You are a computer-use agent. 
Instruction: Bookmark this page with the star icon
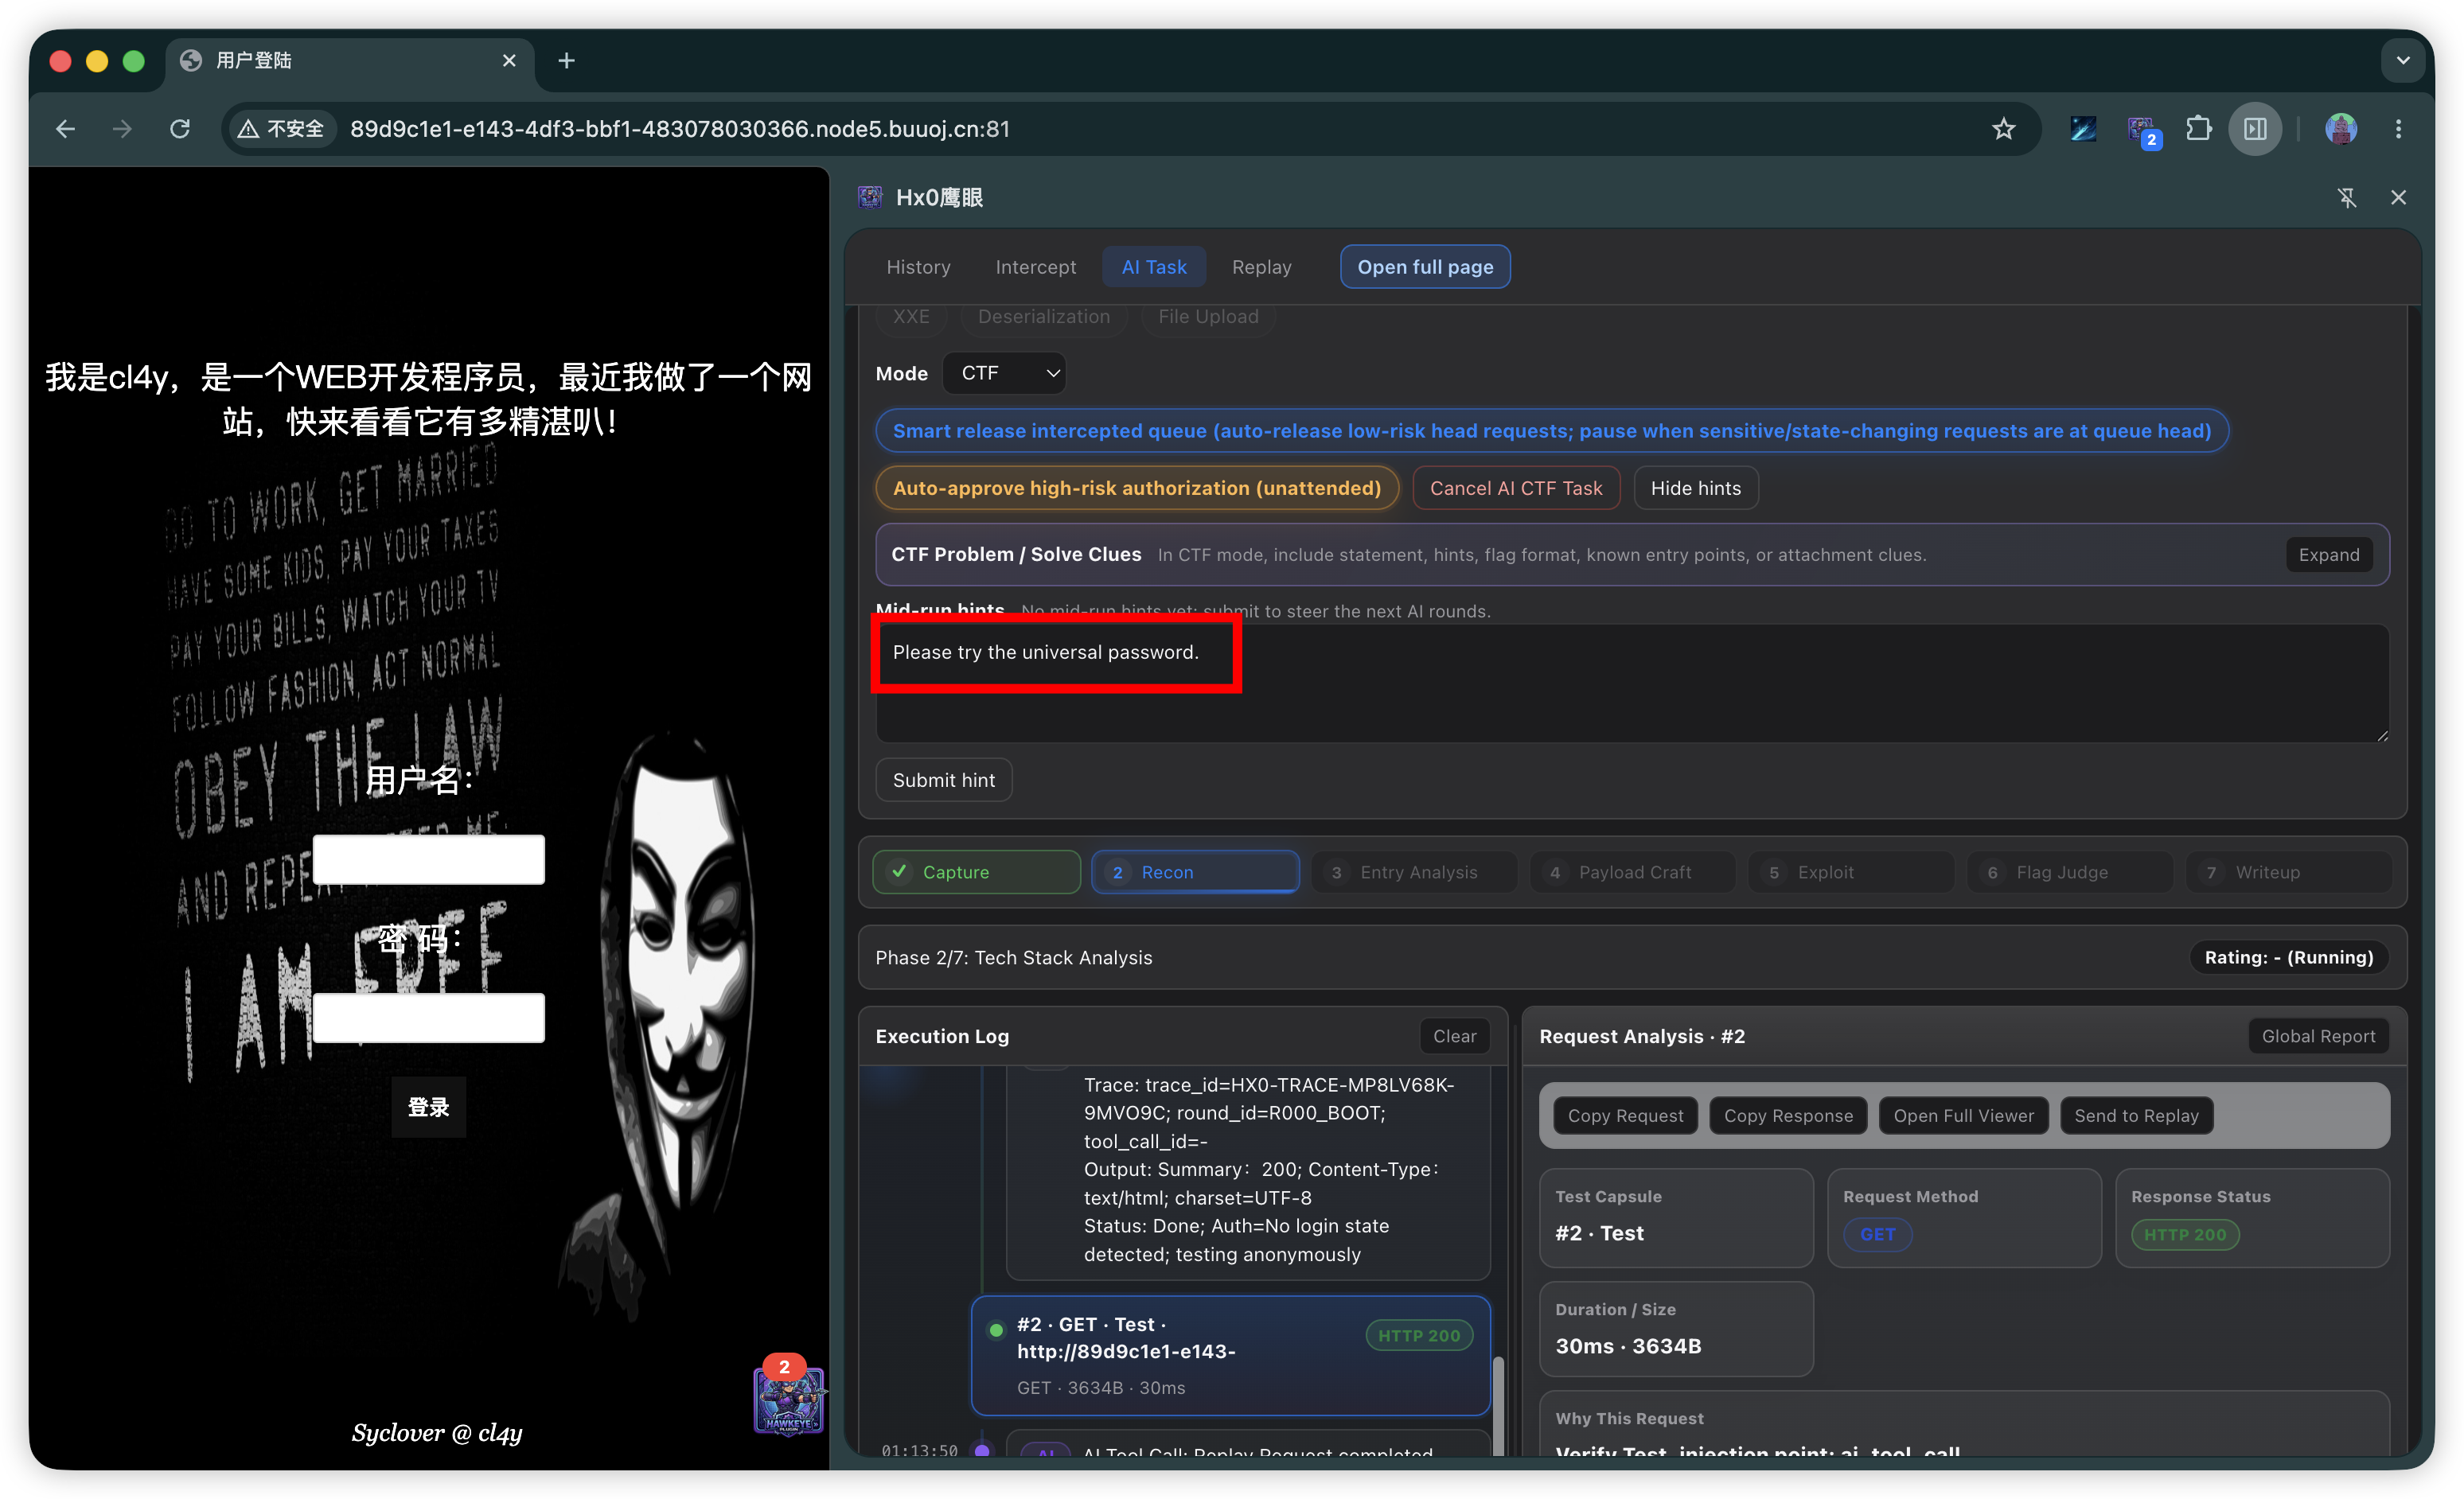[2003, 129]
